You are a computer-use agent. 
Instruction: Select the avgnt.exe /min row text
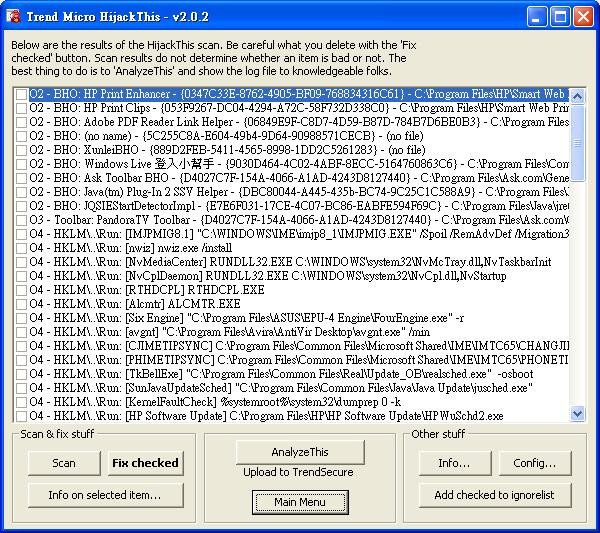[230, 332]
